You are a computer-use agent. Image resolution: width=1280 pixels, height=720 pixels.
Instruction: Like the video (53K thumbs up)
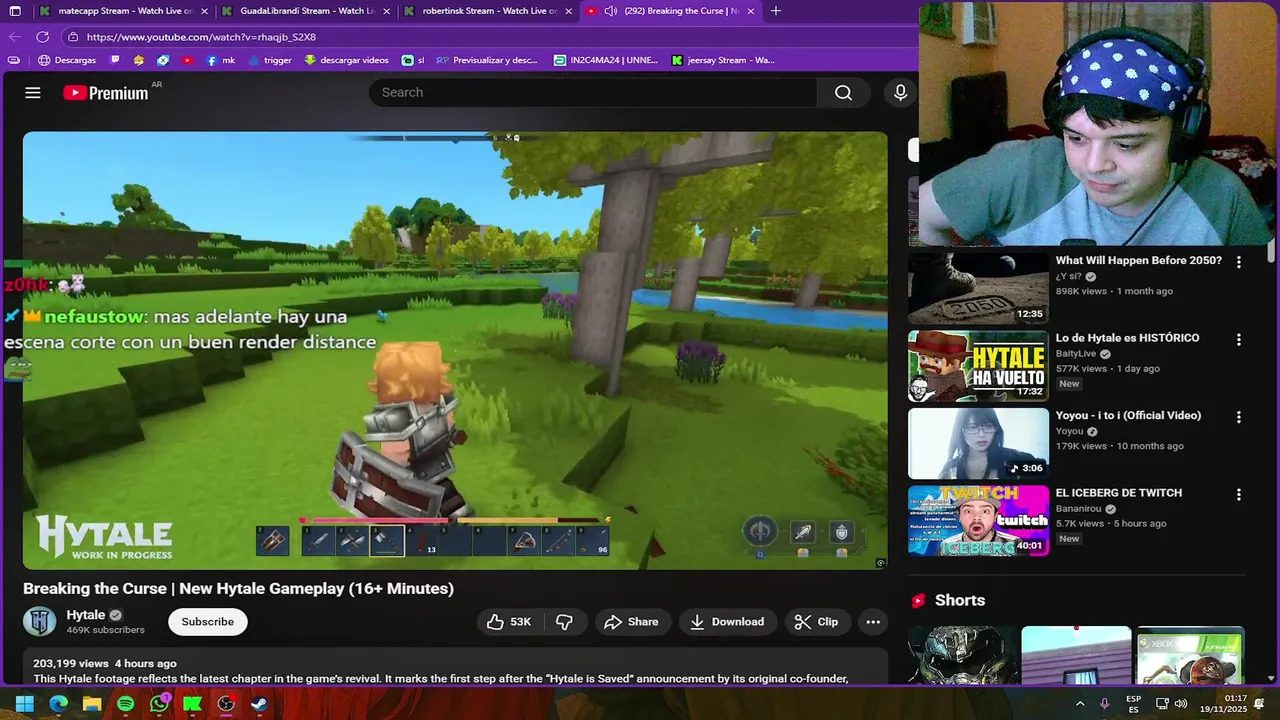click(x=509, y=622)
